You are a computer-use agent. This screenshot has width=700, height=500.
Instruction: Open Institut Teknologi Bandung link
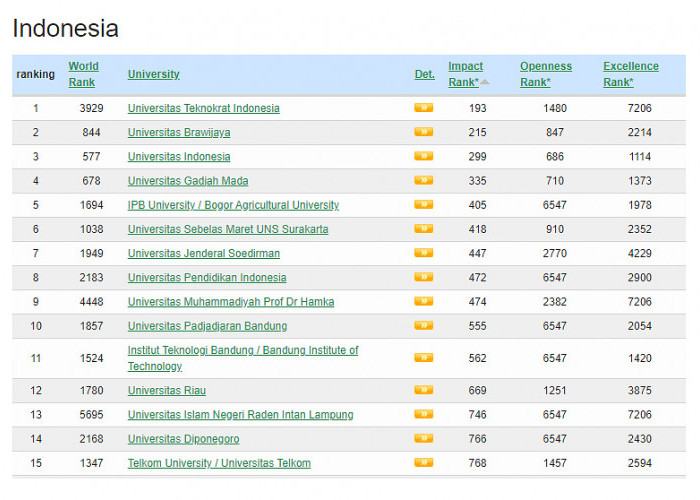[243, 358]
